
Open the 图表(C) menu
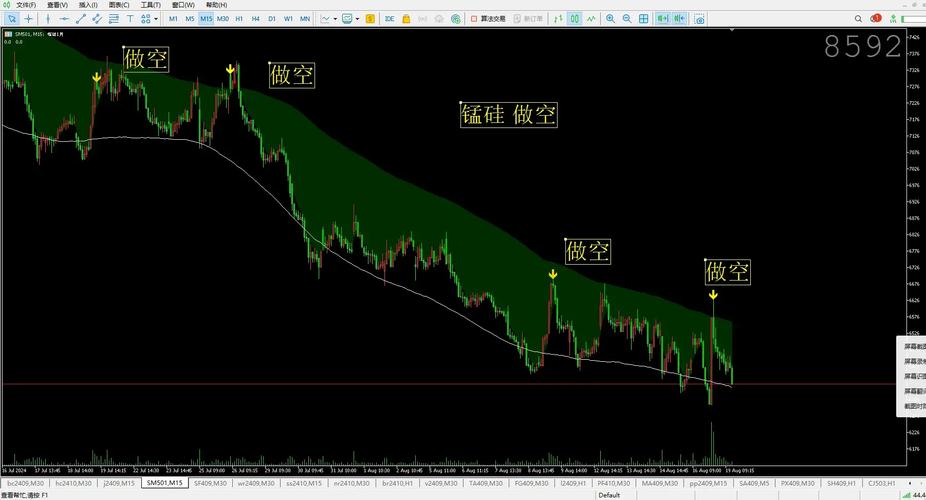point(118,5)
